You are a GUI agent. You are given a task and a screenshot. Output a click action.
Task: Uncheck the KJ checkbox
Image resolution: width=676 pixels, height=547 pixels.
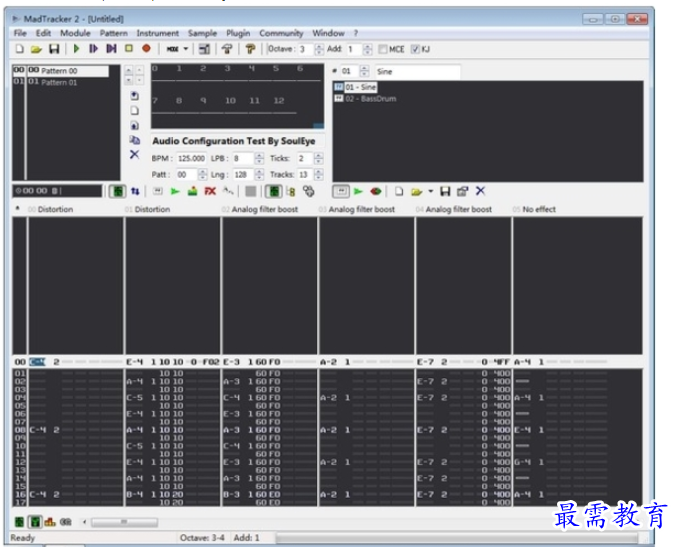(415, 49)
